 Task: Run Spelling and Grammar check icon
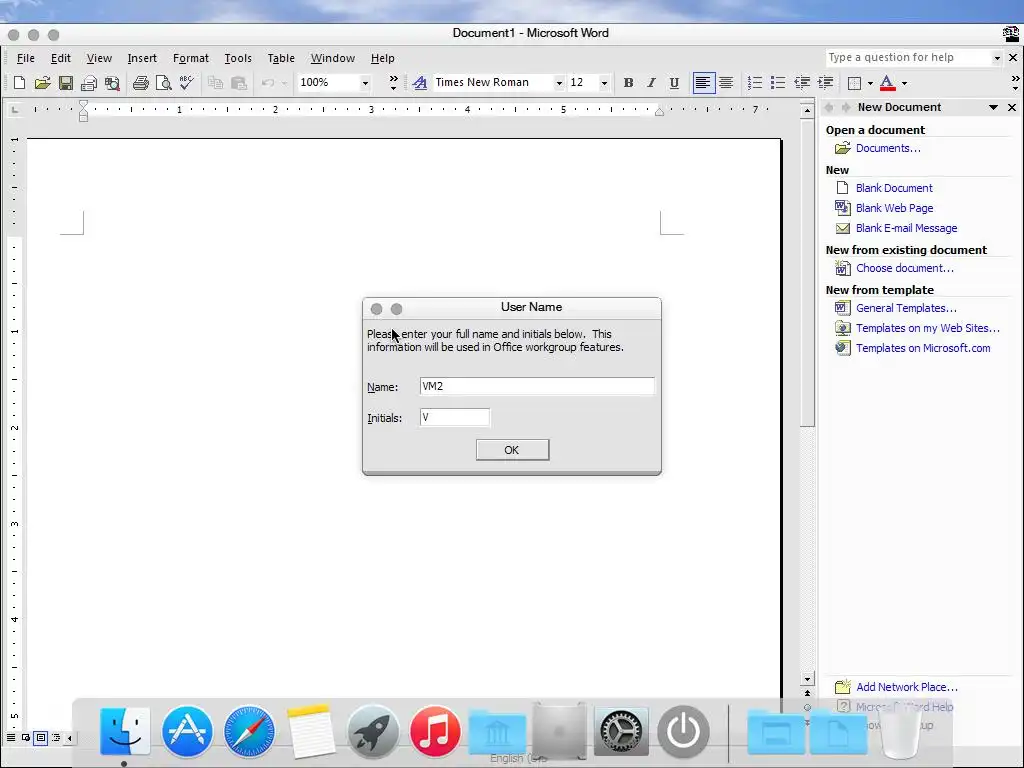(x=187, y=83)
